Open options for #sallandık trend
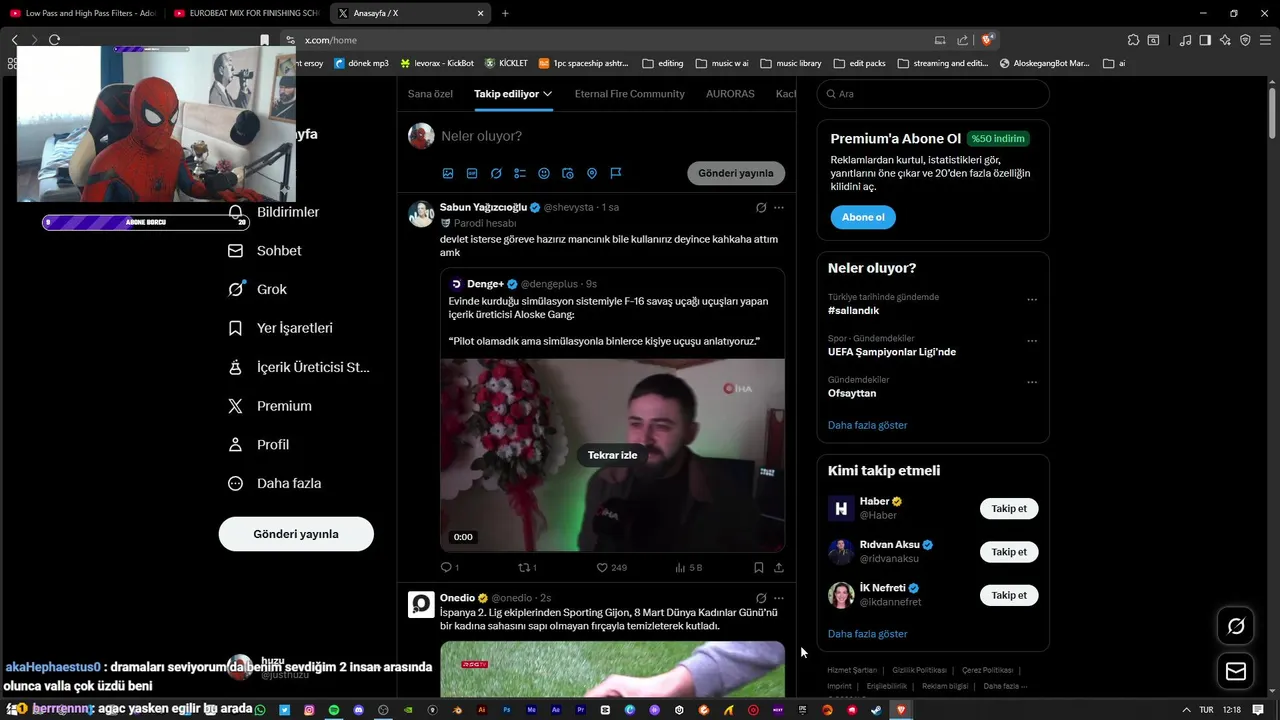The height and width of the screenshot is (720, 1280). (1032, 300)
